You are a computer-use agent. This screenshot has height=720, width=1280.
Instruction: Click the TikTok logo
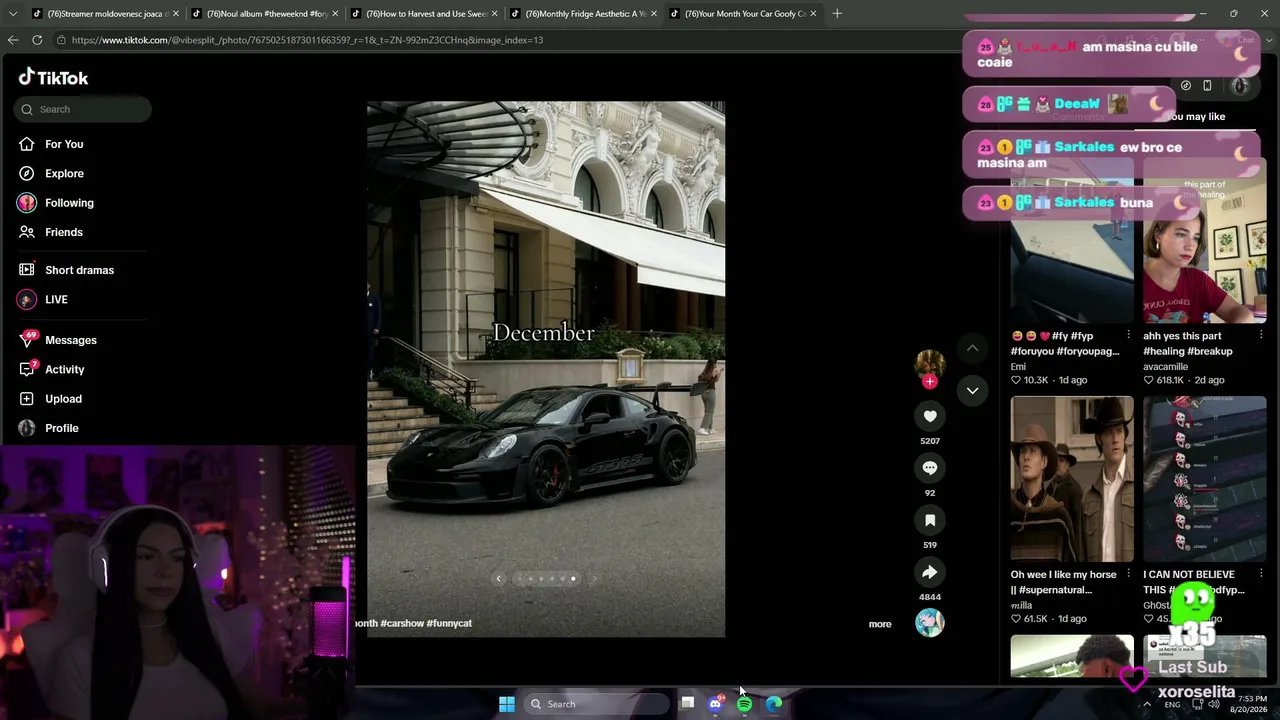click(x=53, y=78)
